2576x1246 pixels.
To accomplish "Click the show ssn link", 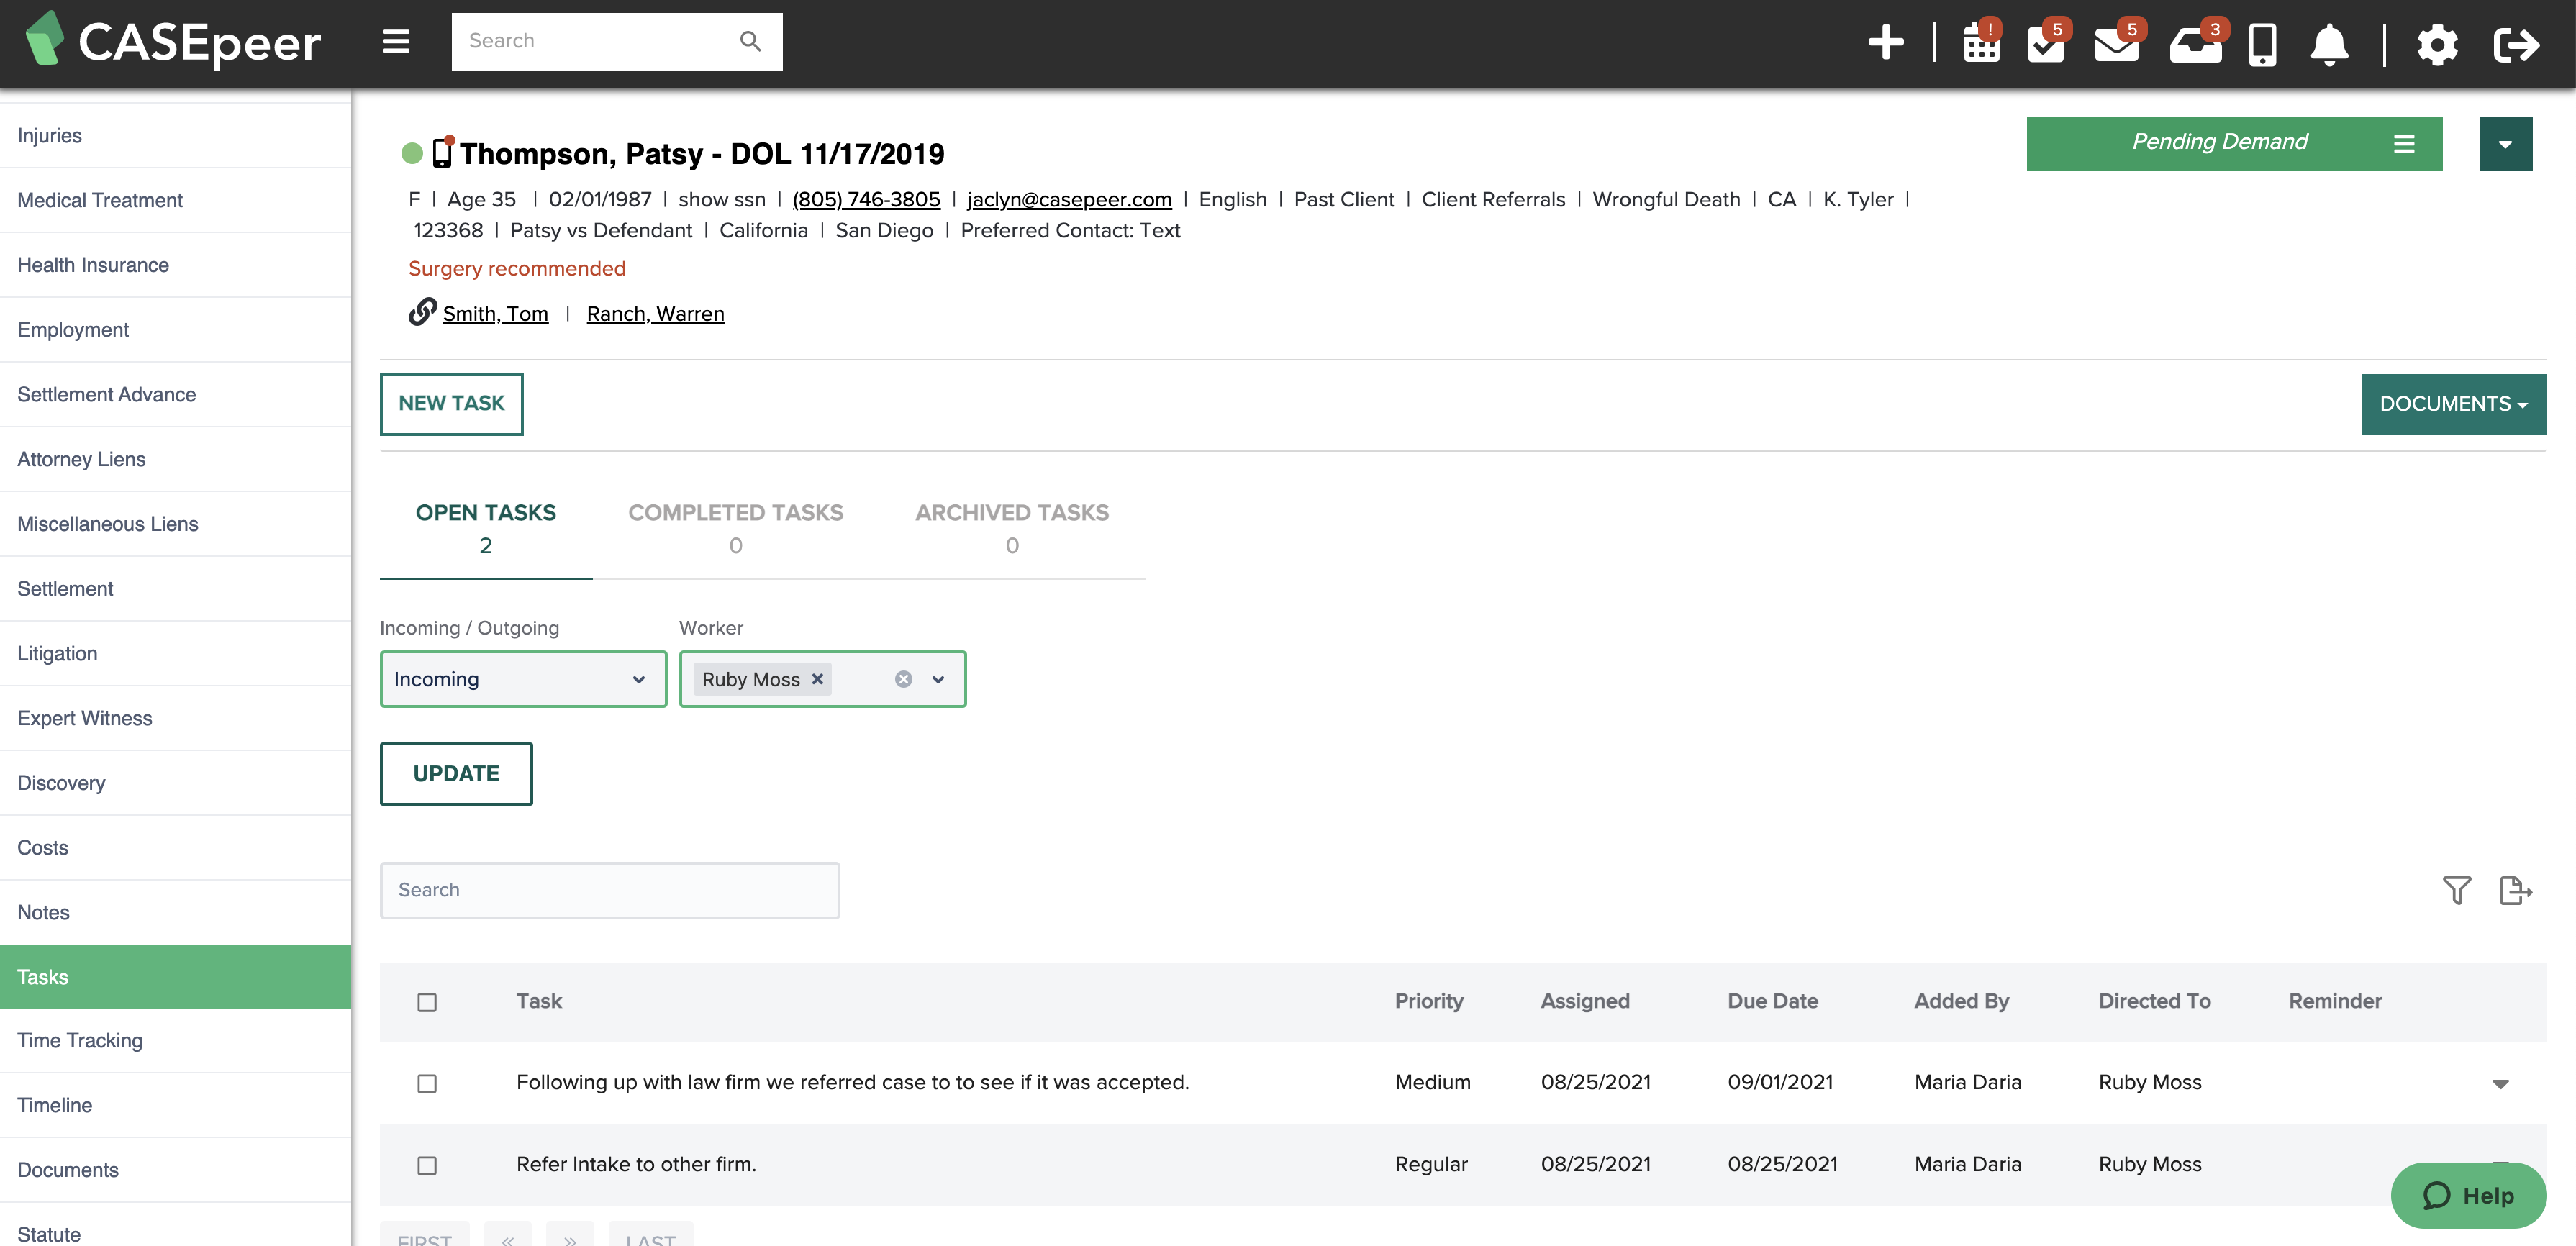I will [721, 199].
